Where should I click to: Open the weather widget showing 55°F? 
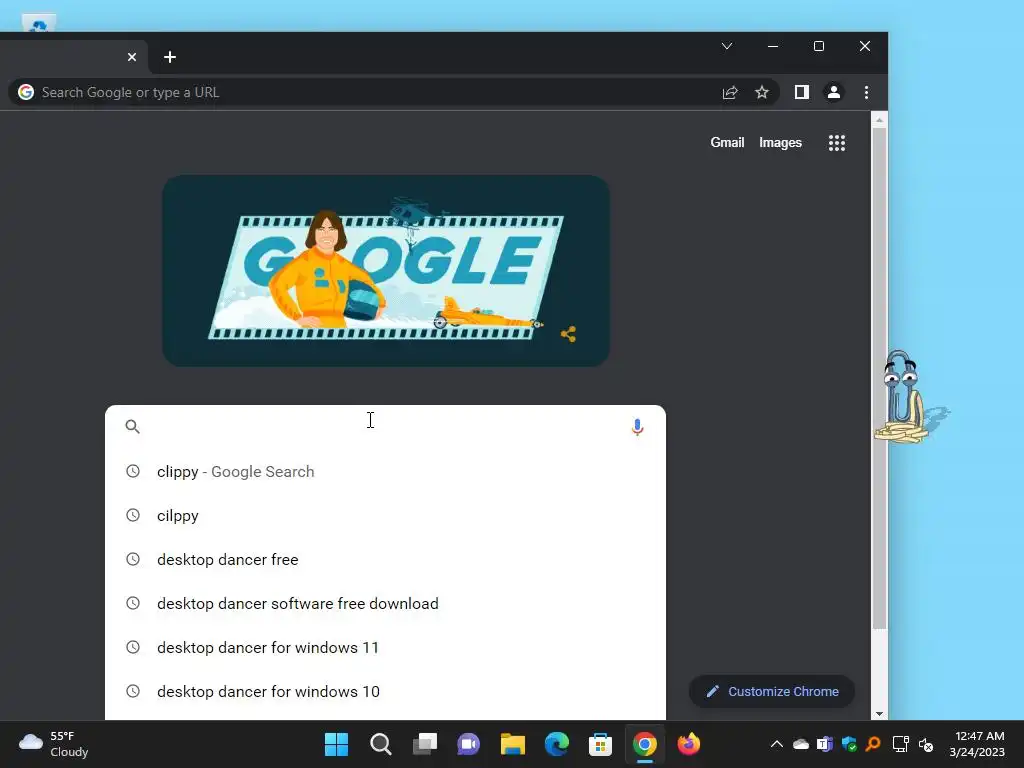tap(54, 744)
